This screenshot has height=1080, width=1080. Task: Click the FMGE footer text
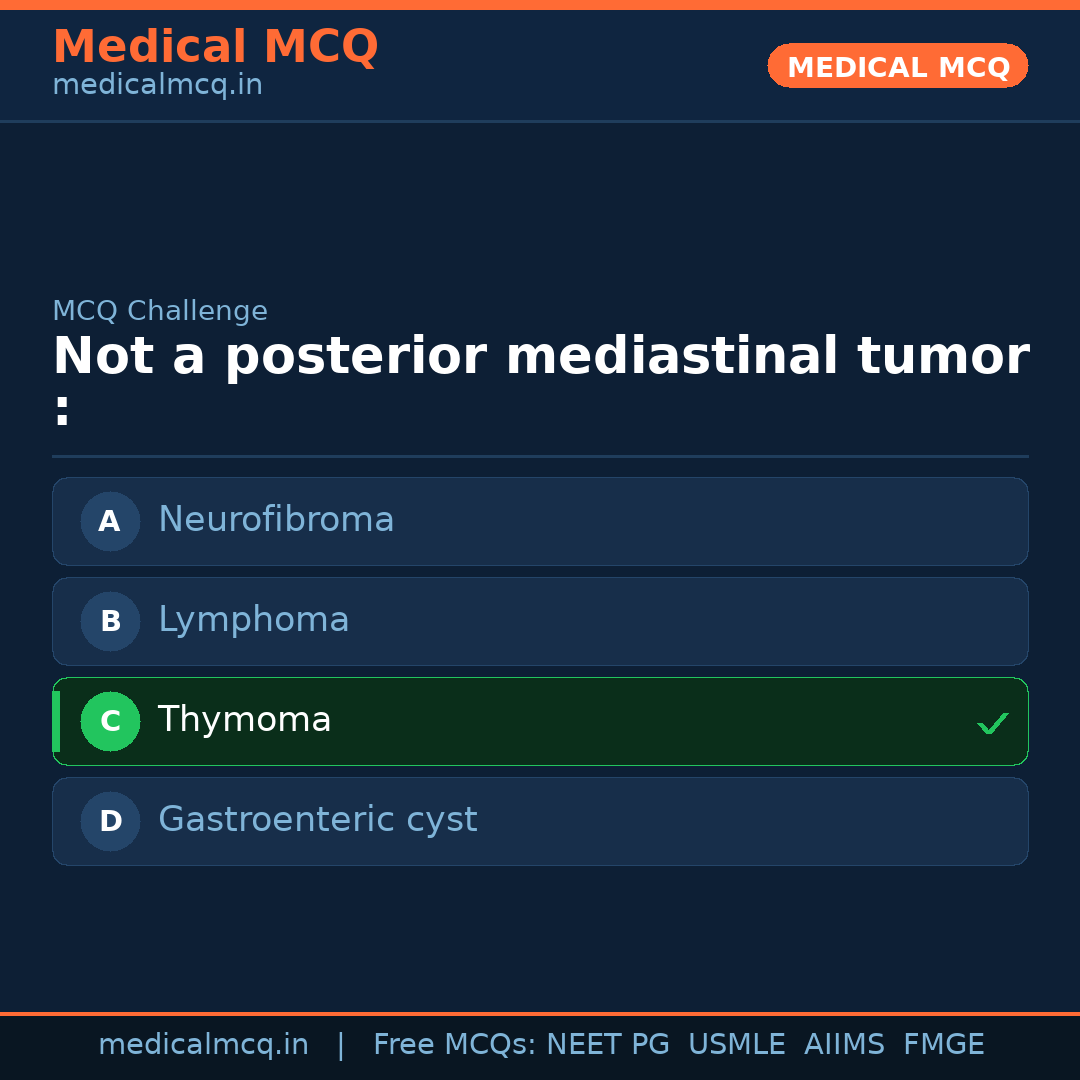tap(943, 1045)
